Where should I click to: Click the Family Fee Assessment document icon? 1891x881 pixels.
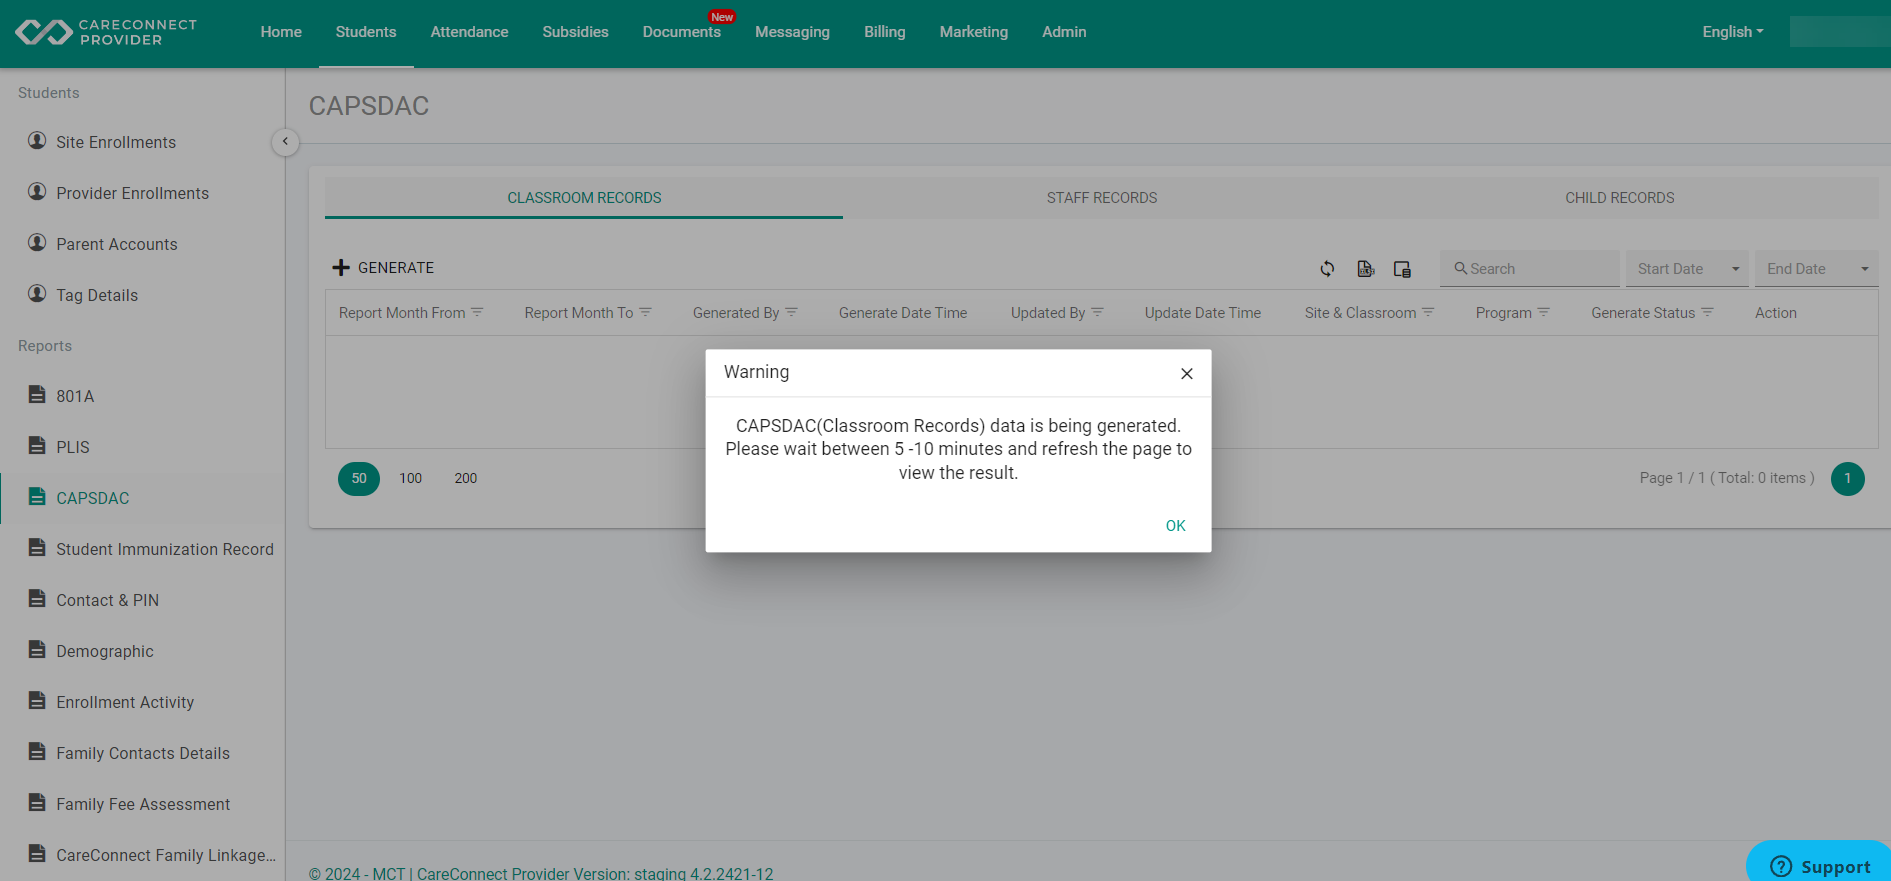click(37, 803)
